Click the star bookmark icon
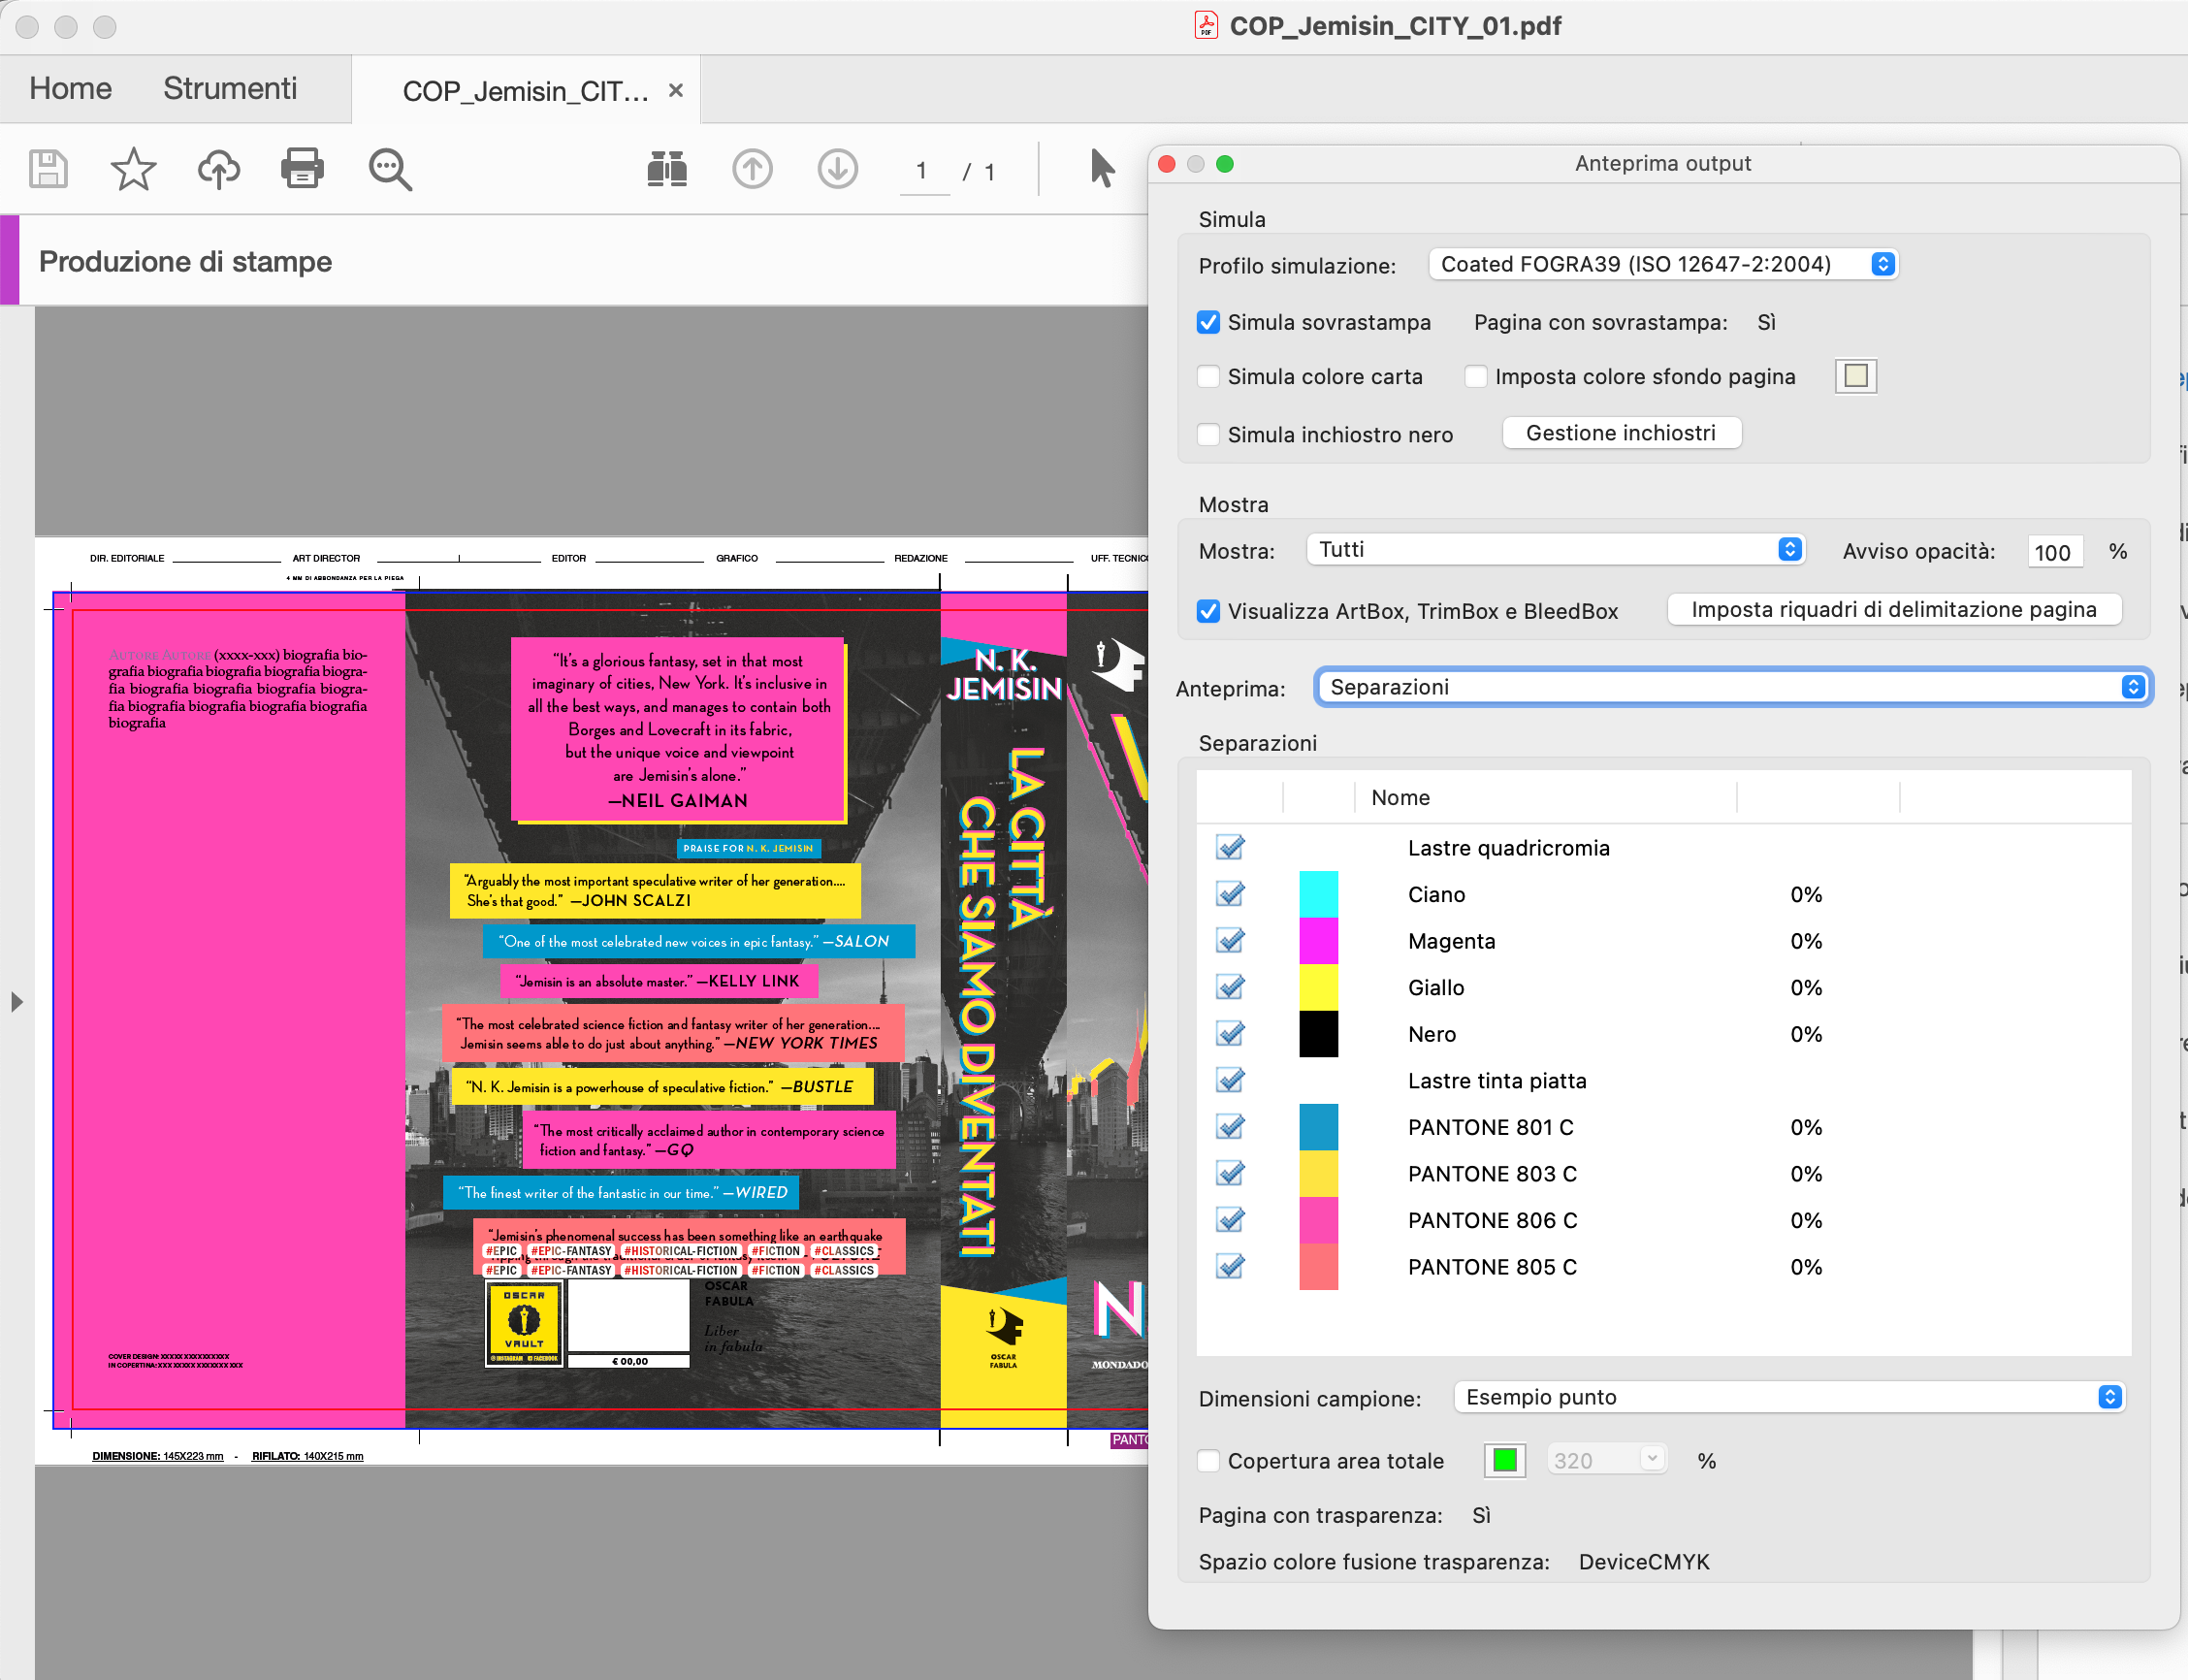The image size is (2188, 1680). (x=133, y=169)
